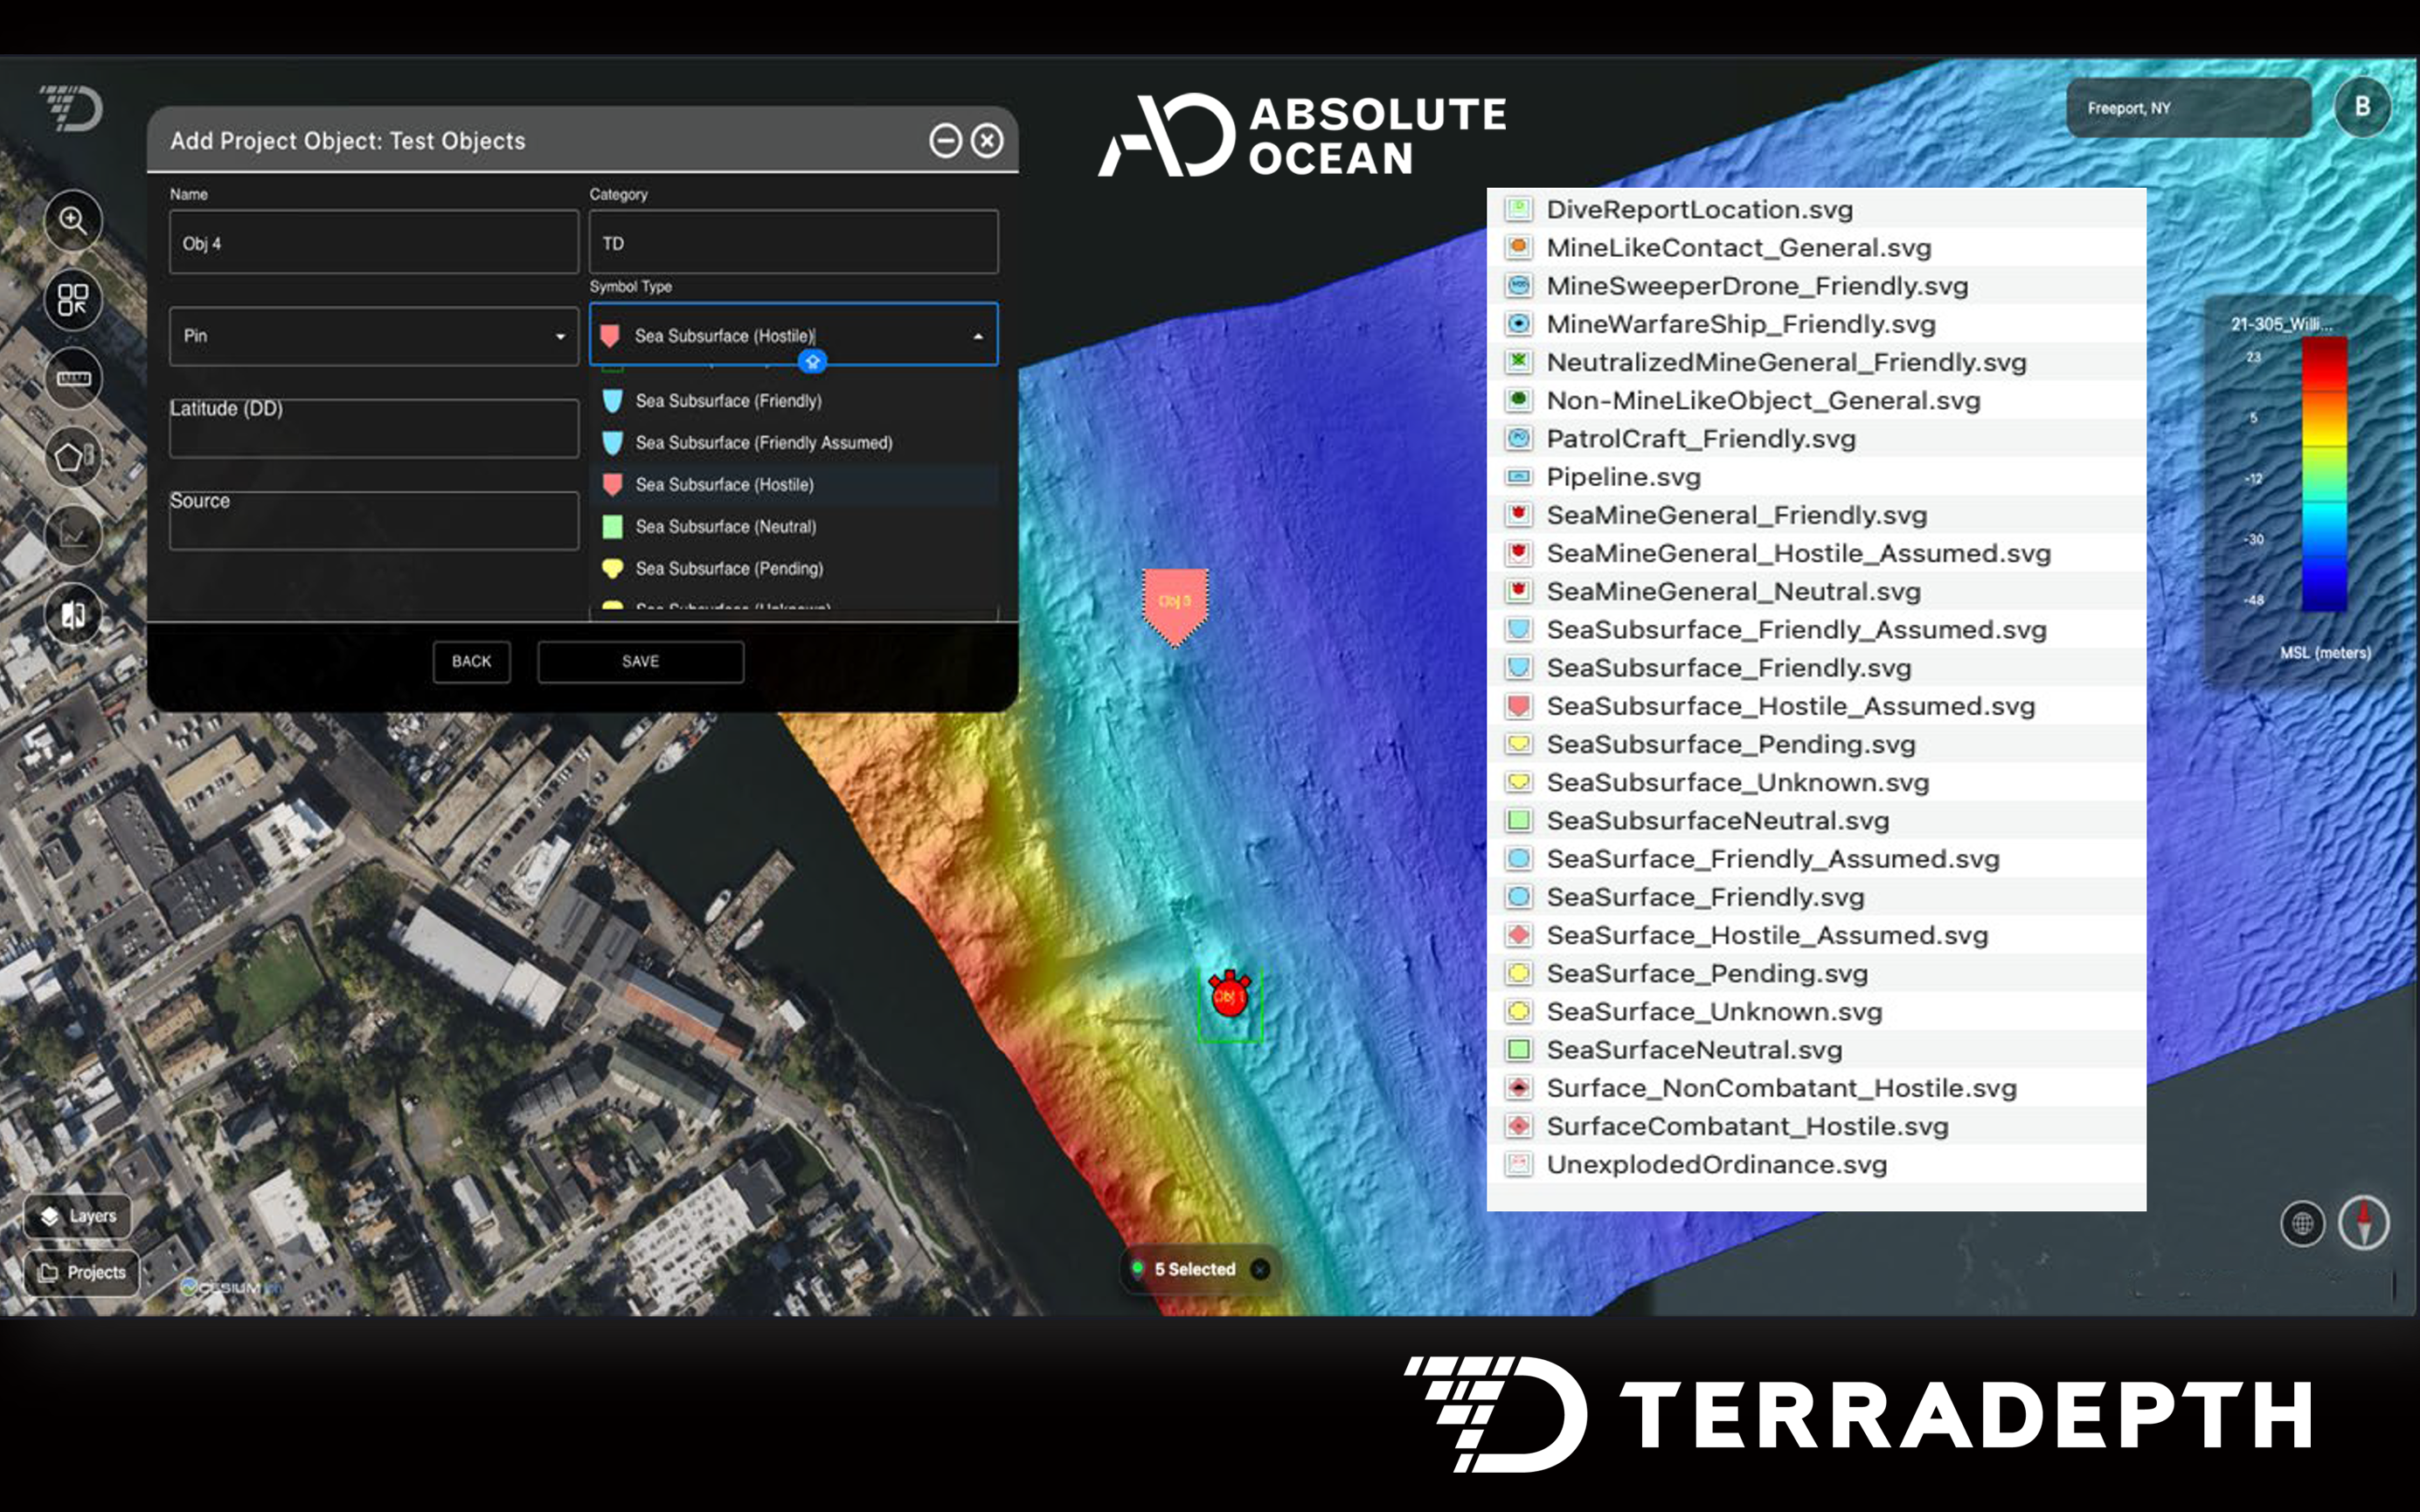2420x1512 pixels.
Task: Collapse the Symbol Type dropdown arrow
Action: [978, 337]
